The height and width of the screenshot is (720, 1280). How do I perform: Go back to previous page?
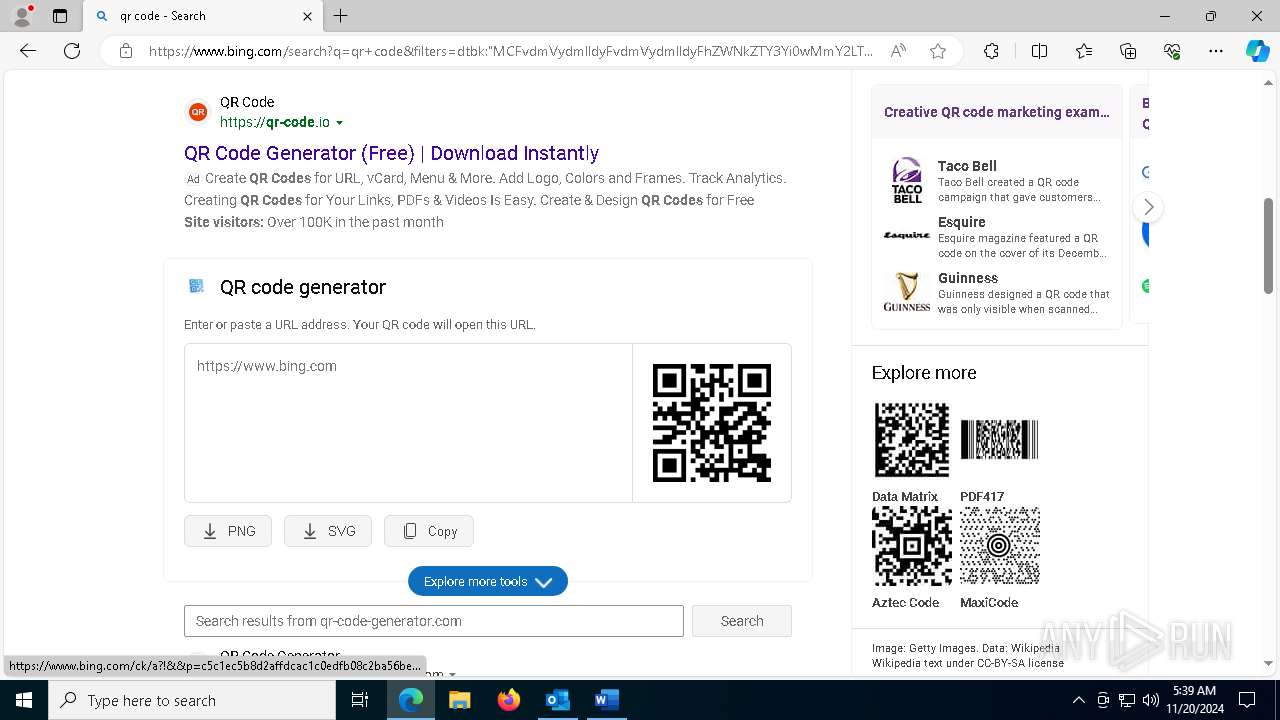pos(28,51)
